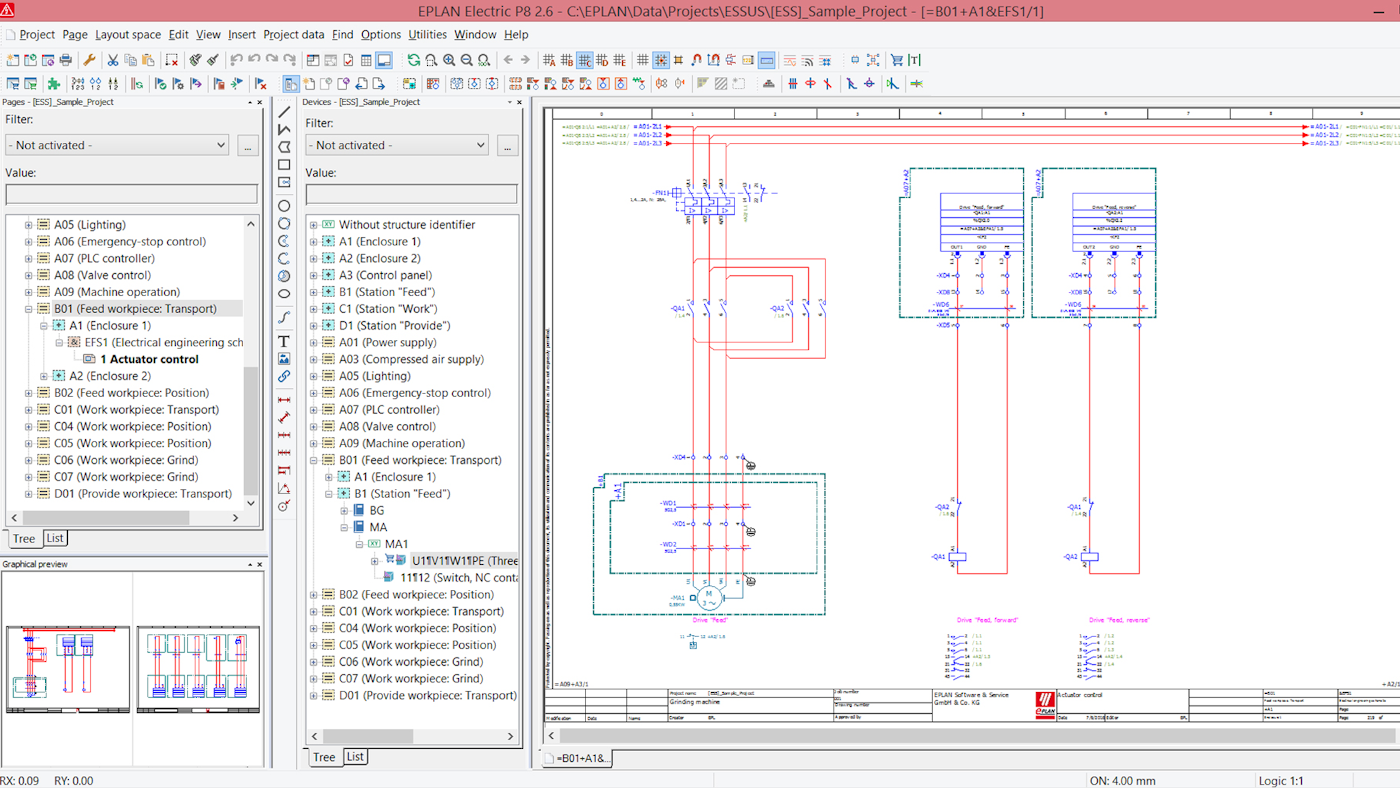Activate grid size D
Viewport: 1400px width, 788px height.
tap(601, 59)
